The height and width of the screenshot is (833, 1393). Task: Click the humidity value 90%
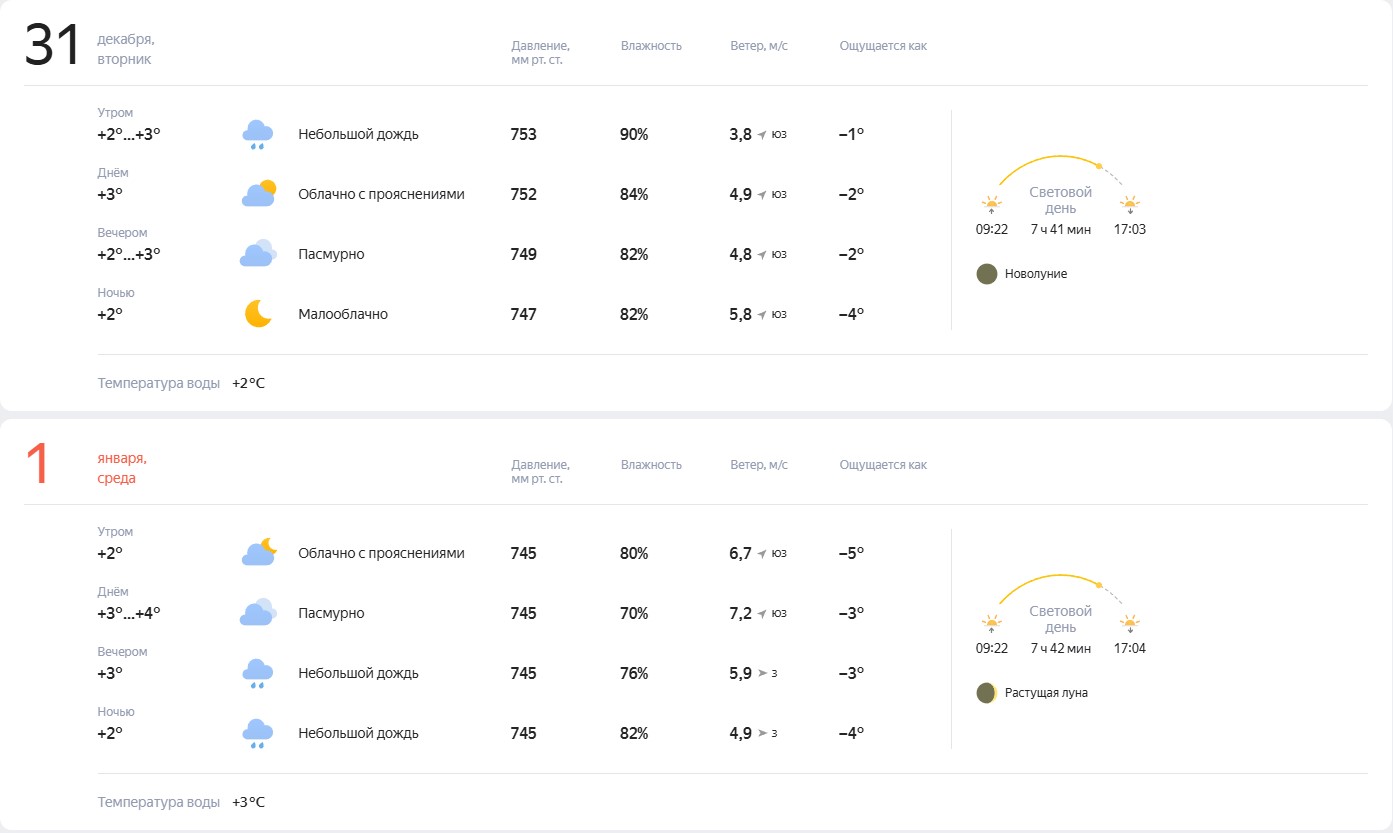[634, 134]
